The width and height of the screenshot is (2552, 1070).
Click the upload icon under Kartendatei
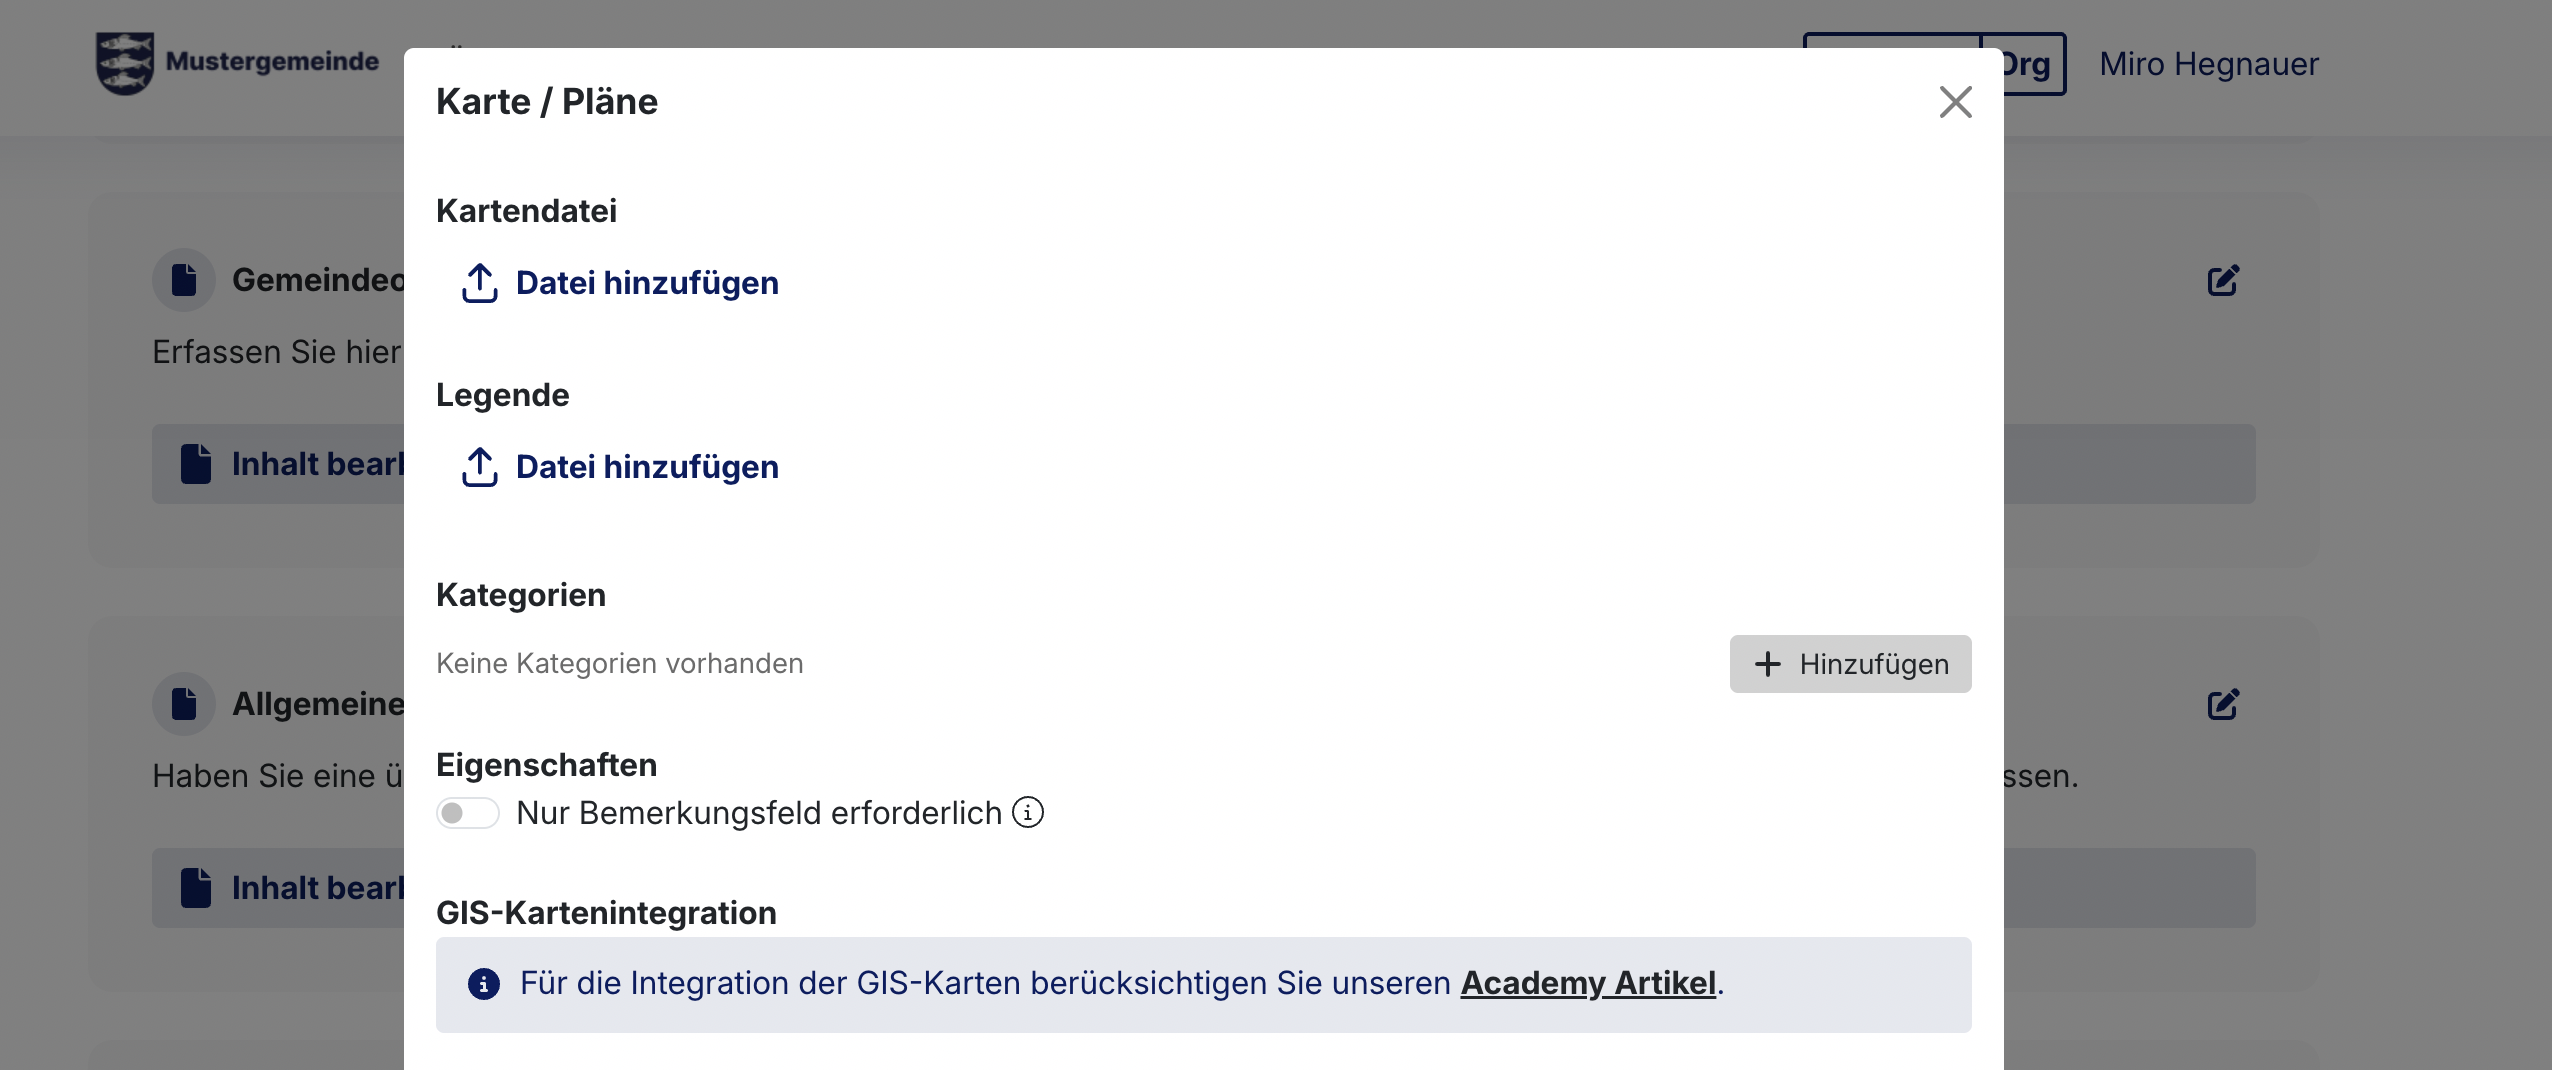[x=480, y=283]
